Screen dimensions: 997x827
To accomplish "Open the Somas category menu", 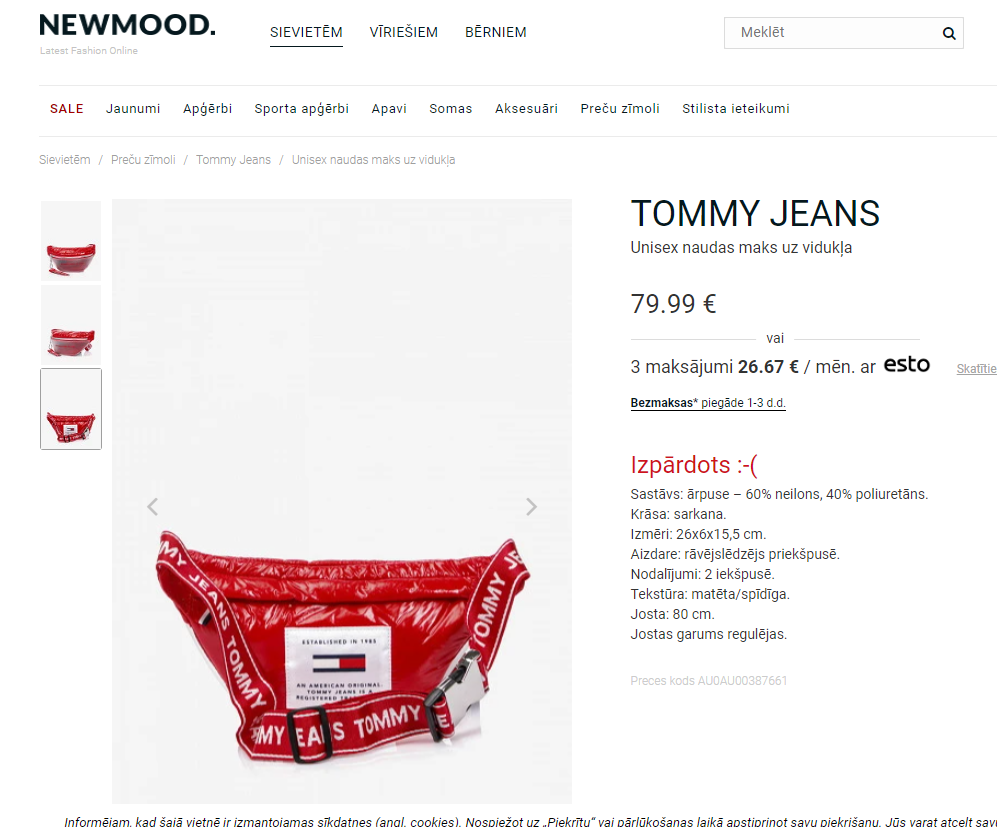I will coord(451,109).
